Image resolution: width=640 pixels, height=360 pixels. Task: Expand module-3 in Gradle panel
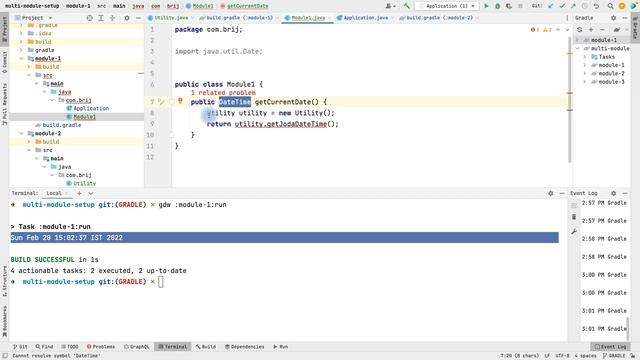[x=585, y=82]
